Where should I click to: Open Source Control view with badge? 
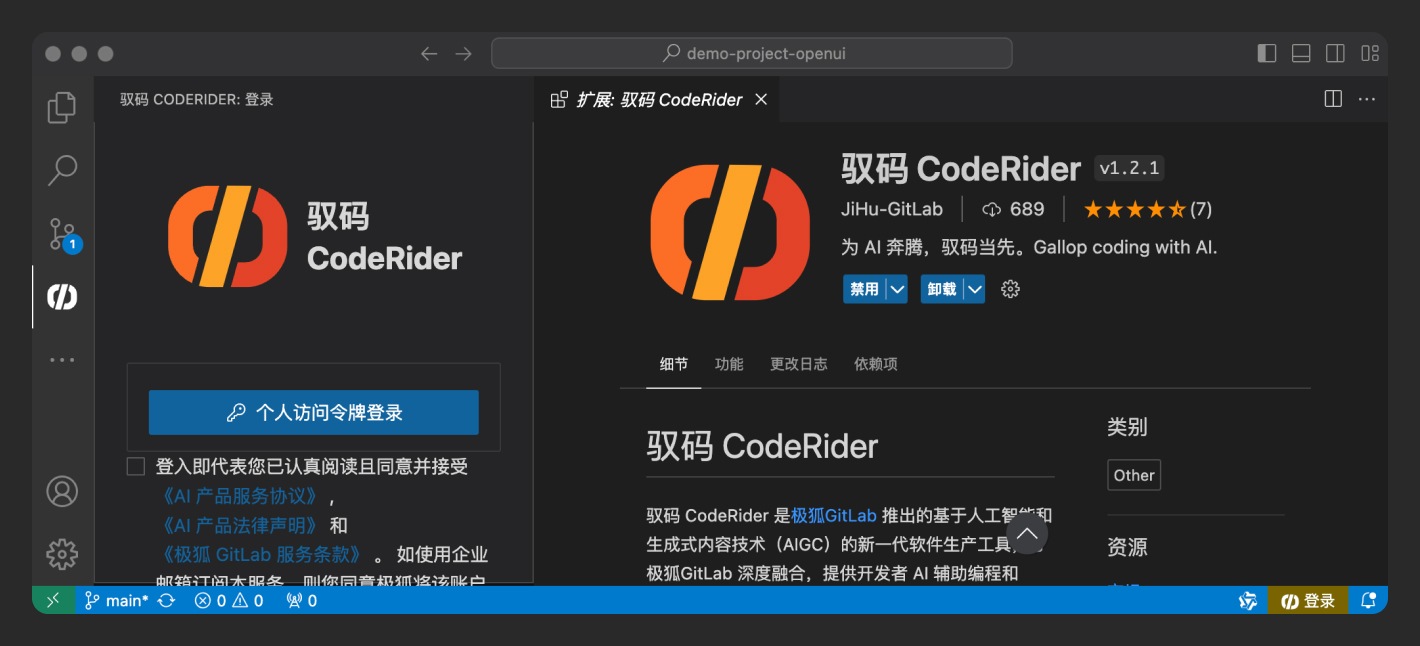62,234
